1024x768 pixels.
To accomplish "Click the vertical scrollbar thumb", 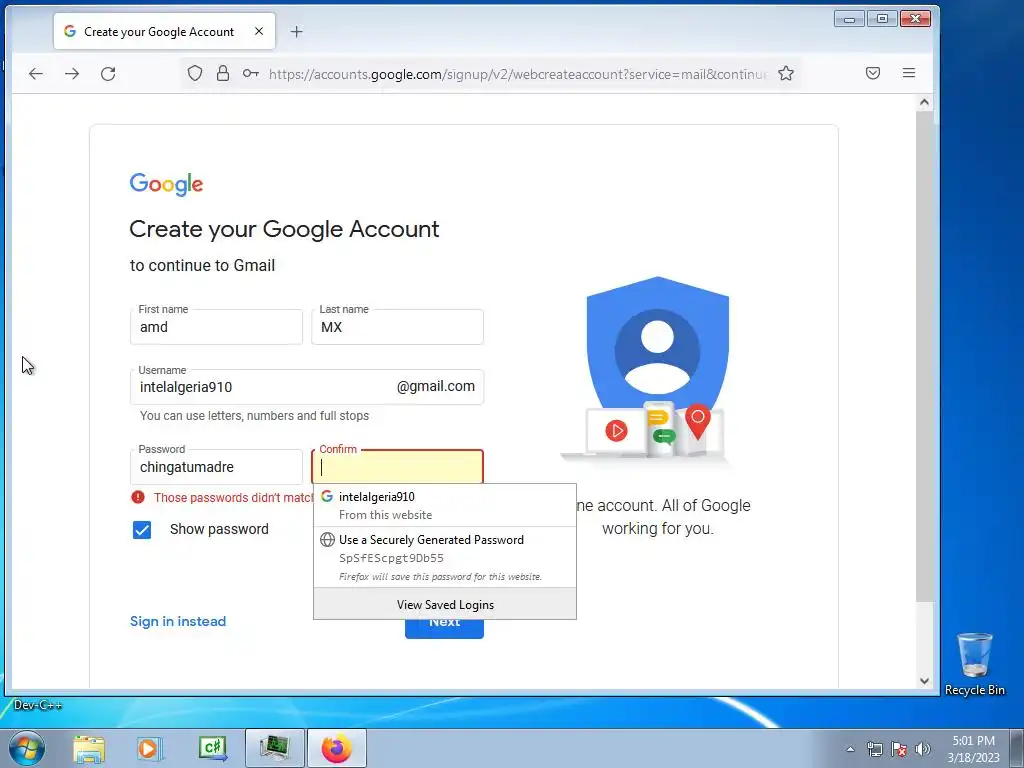I will coord(924,356).
